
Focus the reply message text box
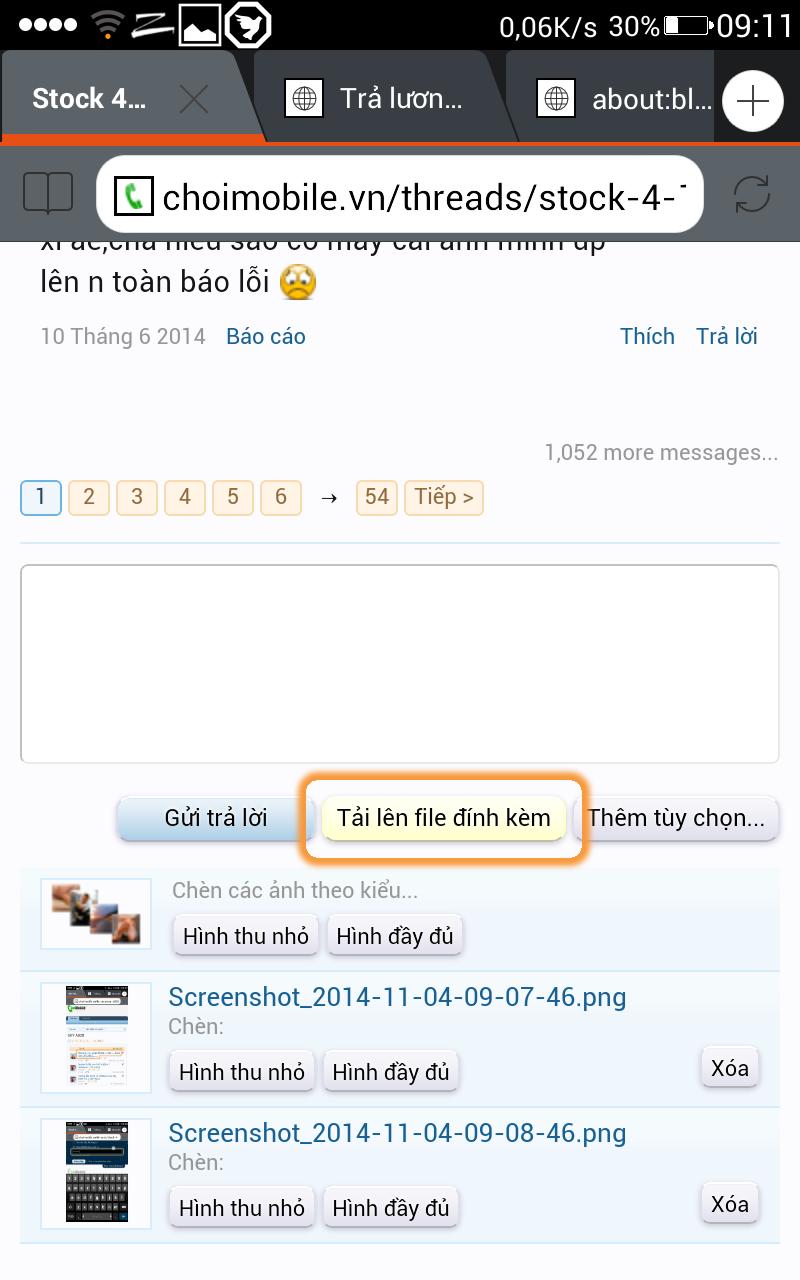[x=400, y=664]
